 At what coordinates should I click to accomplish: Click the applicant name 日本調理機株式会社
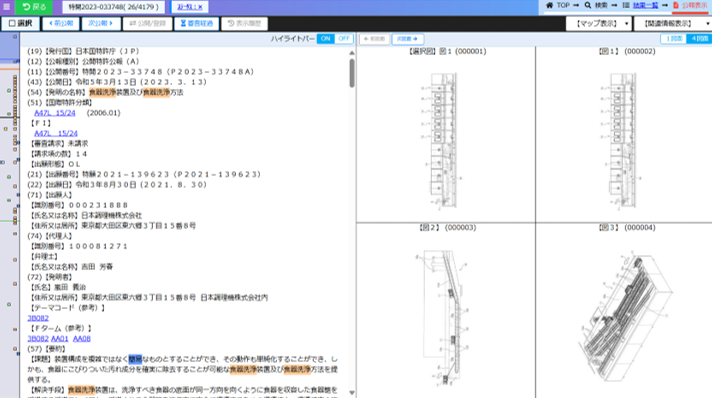[x=112, y=215]
